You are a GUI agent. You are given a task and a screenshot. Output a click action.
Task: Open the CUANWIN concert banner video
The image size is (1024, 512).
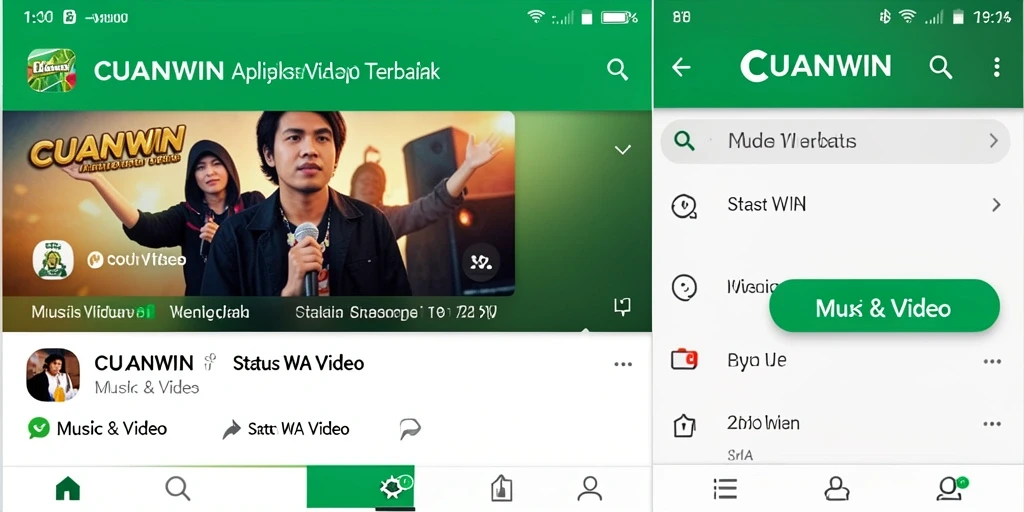(x=259, y=203)
